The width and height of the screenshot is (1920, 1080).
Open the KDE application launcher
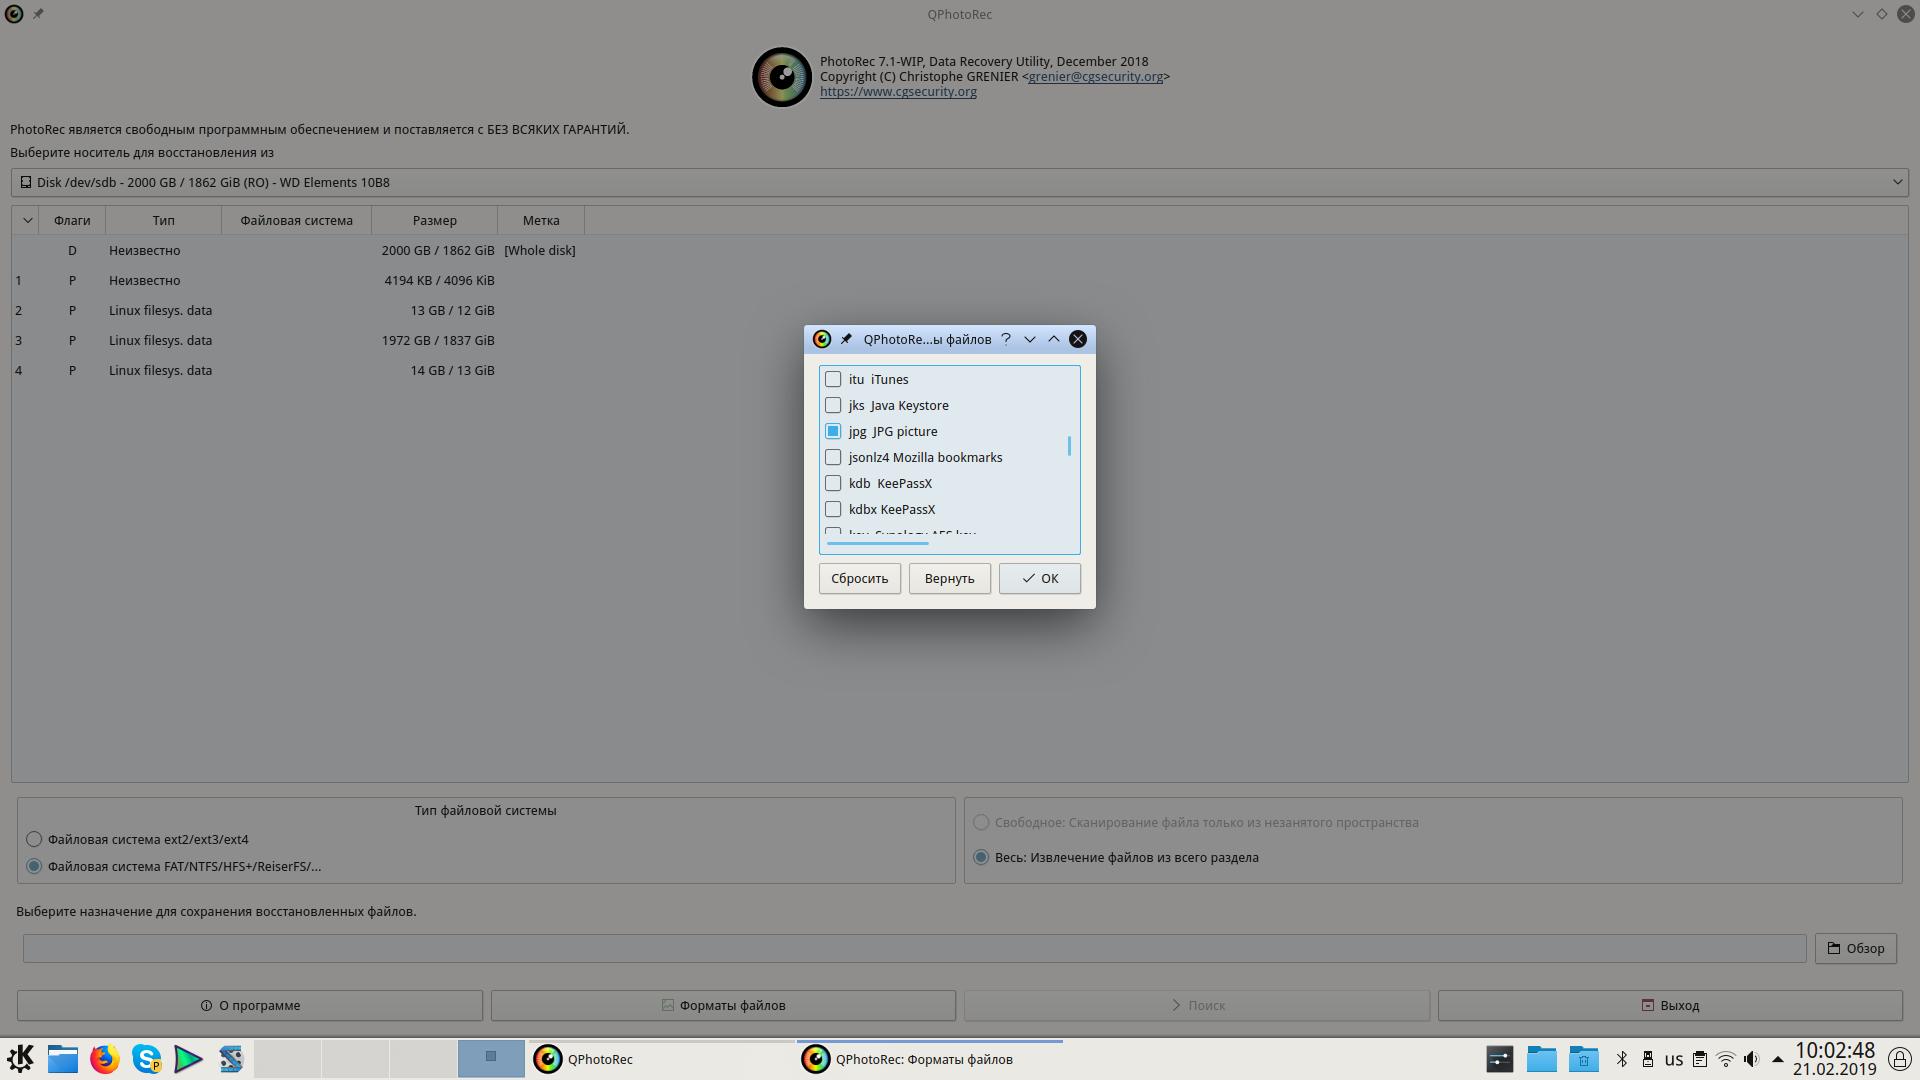pyautogui.click(x=20, y=1059)
